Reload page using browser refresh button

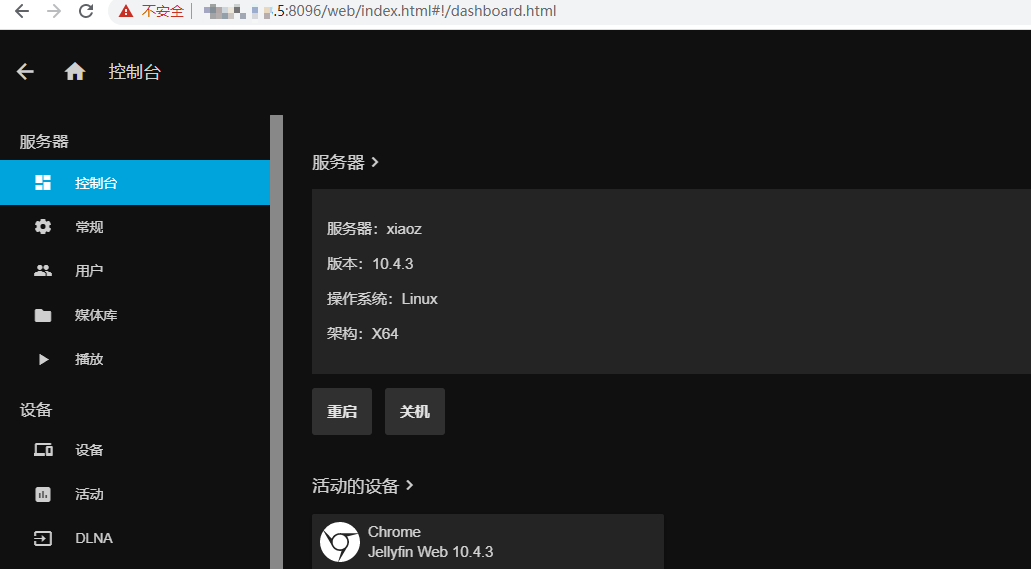(86, 12)
